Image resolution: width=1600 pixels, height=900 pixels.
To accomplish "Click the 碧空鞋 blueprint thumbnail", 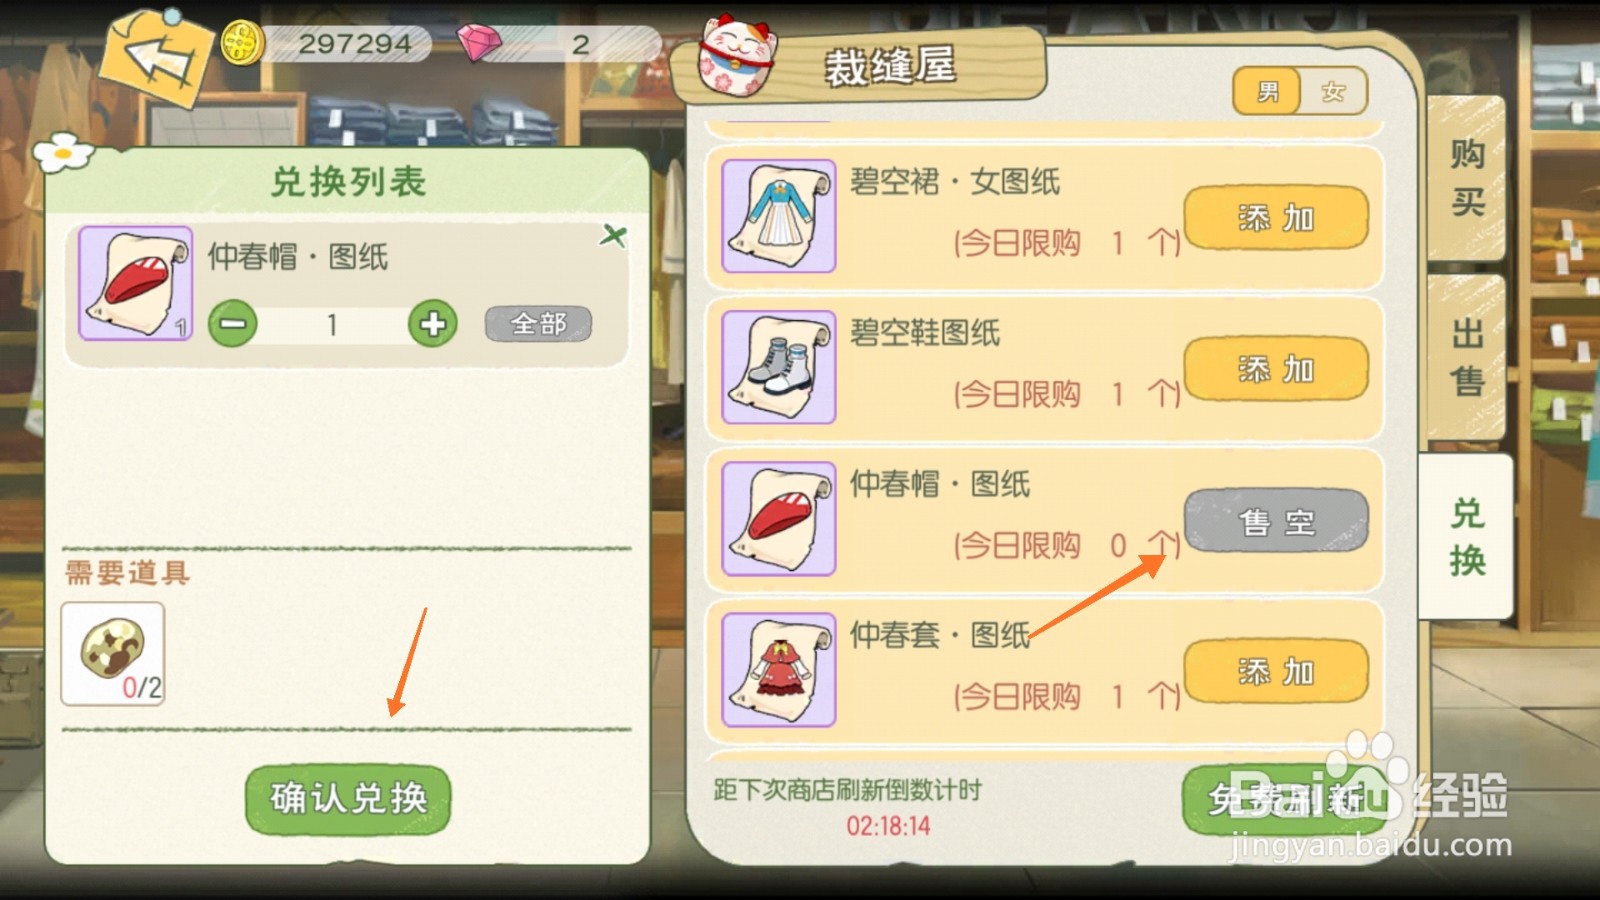I will (779, 367).
